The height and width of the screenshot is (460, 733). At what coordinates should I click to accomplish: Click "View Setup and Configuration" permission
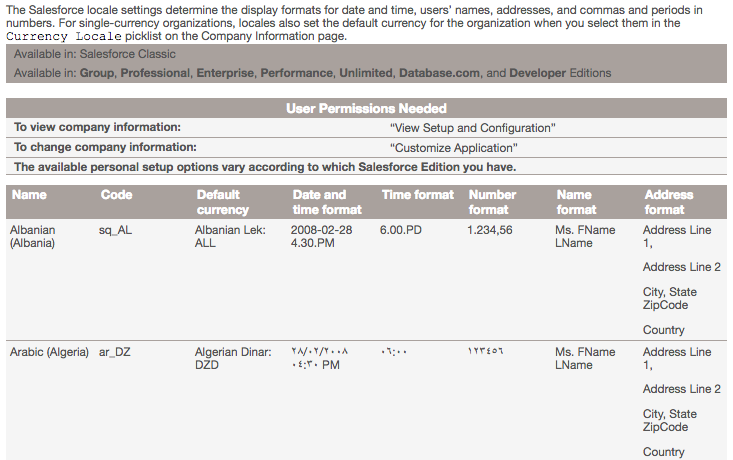click(x=473, y=128)
